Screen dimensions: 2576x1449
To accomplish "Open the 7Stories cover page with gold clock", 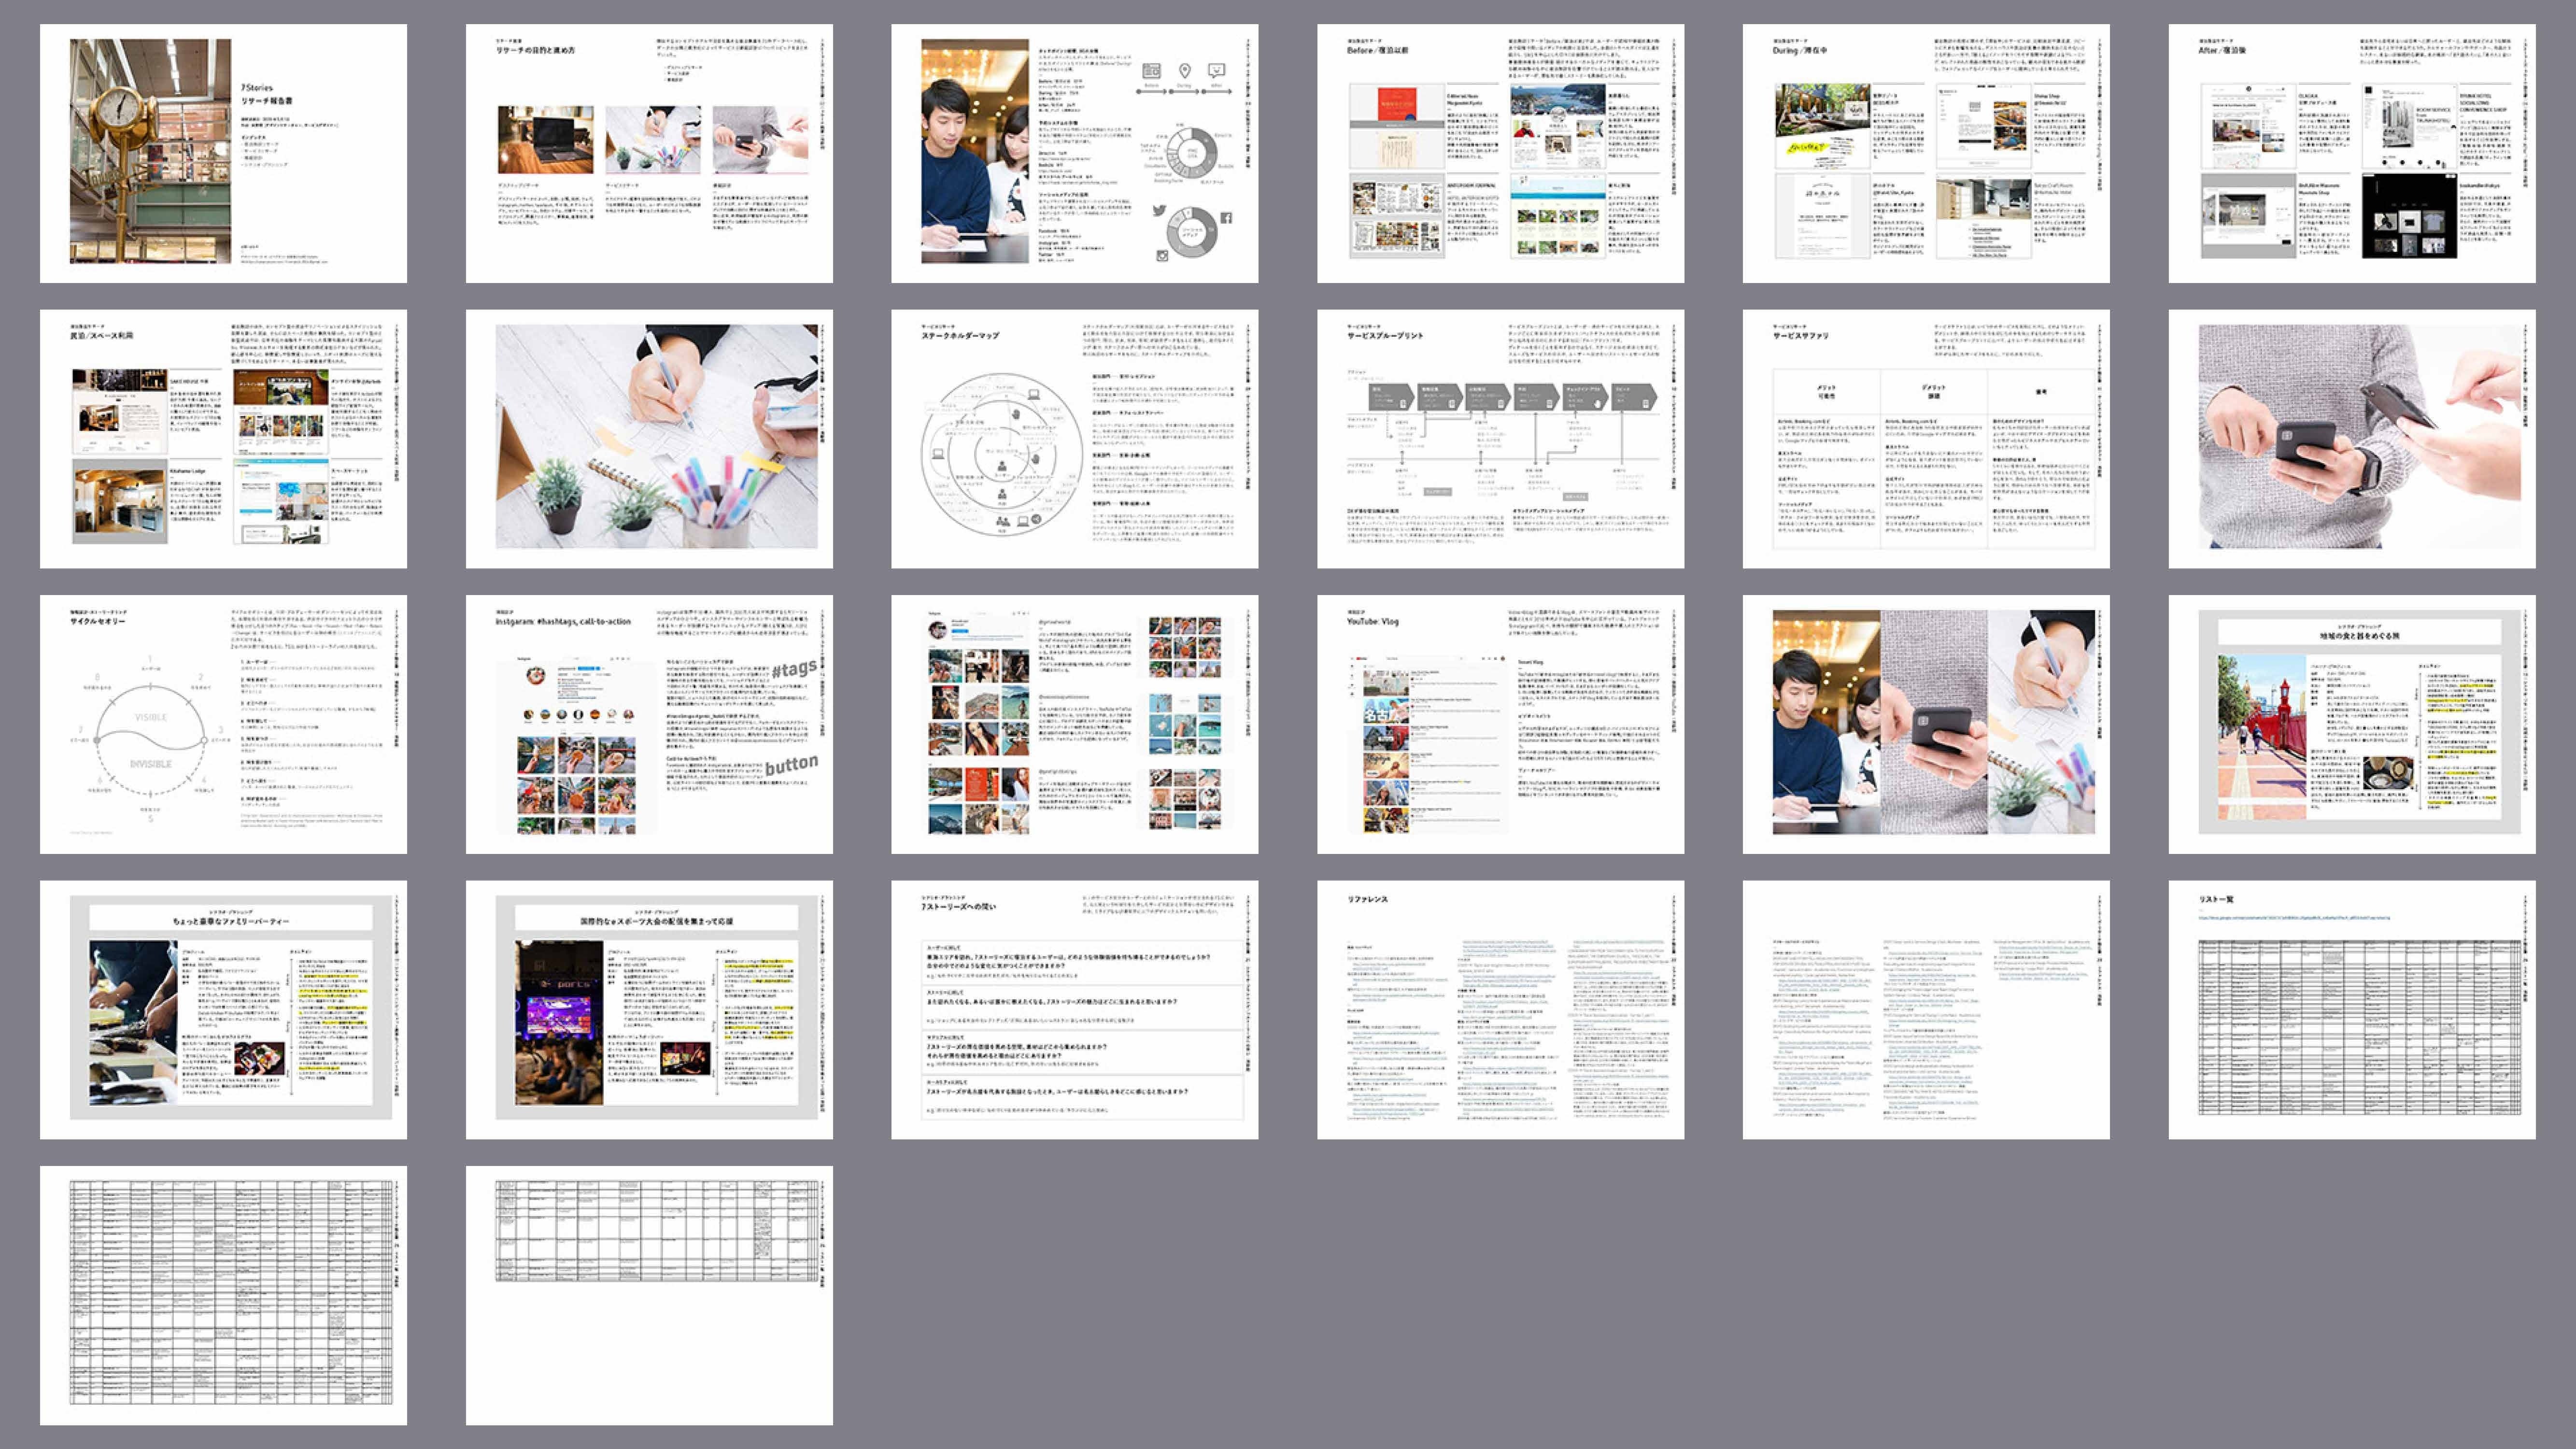I will [223, 153].
